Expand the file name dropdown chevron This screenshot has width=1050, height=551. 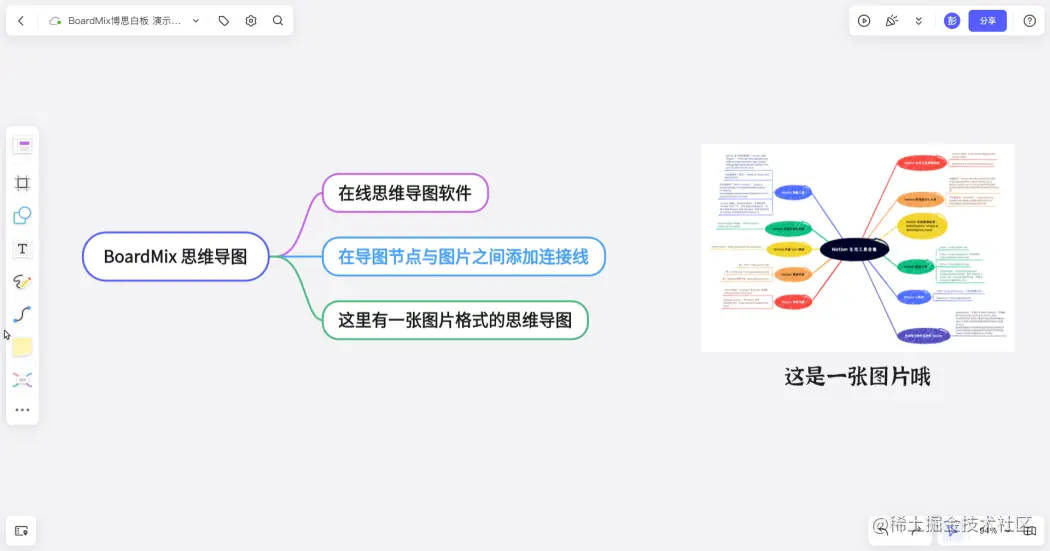point(196,21)
